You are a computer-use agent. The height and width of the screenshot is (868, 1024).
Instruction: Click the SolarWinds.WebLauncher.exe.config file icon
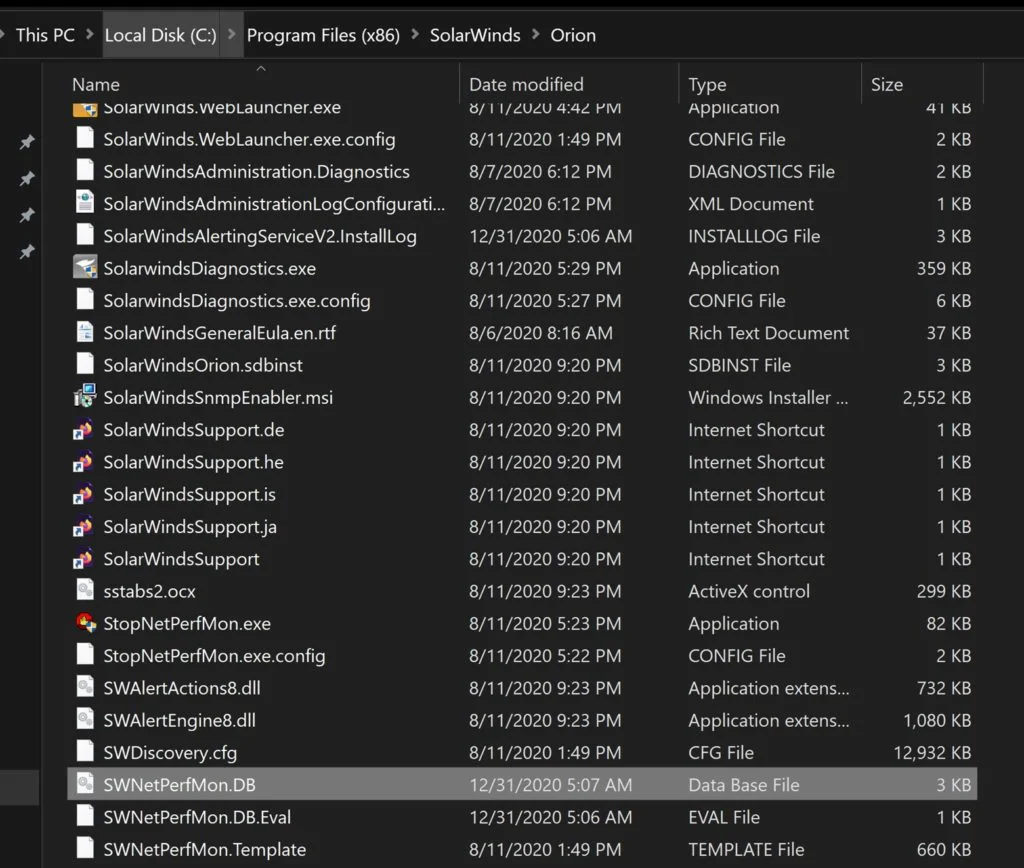click(85, 138)
